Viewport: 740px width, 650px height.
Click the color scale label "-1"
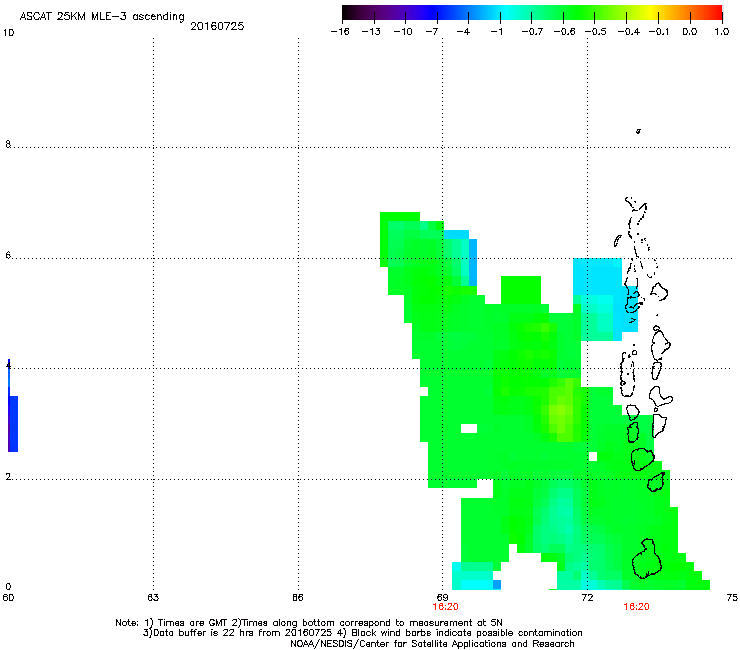click(x=496, y=32)
